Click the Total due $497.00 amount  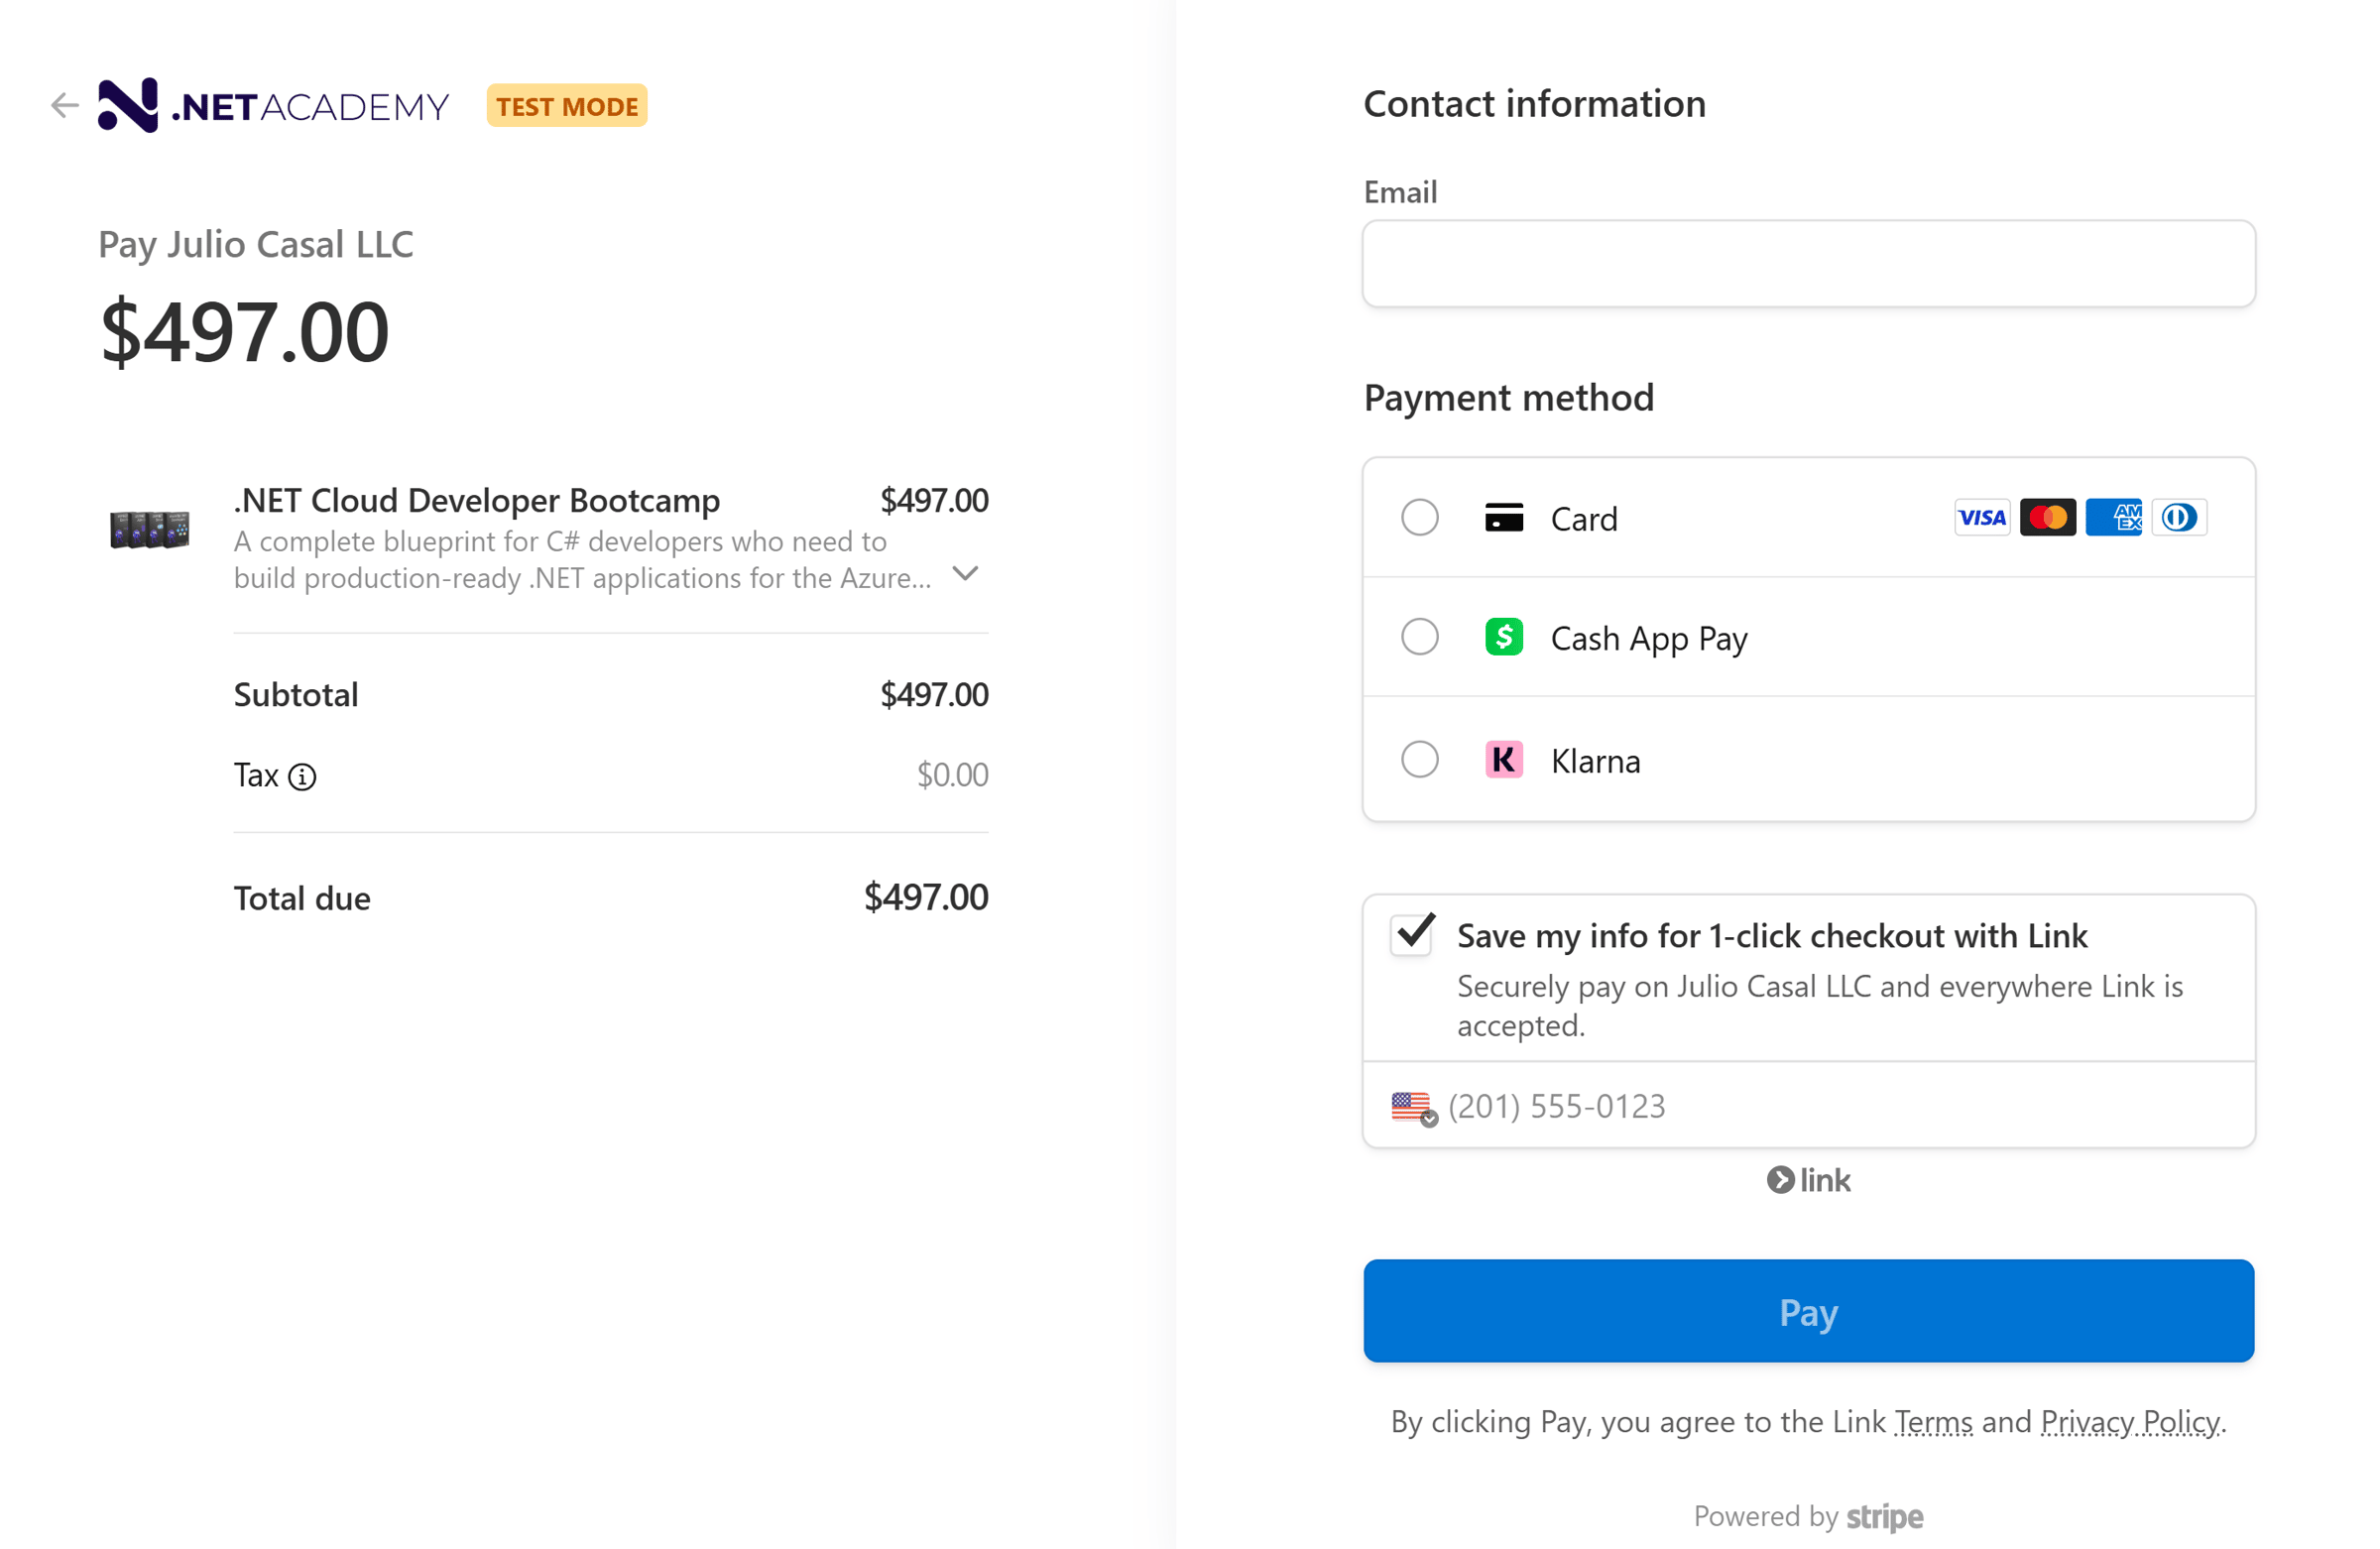[926, 898]
